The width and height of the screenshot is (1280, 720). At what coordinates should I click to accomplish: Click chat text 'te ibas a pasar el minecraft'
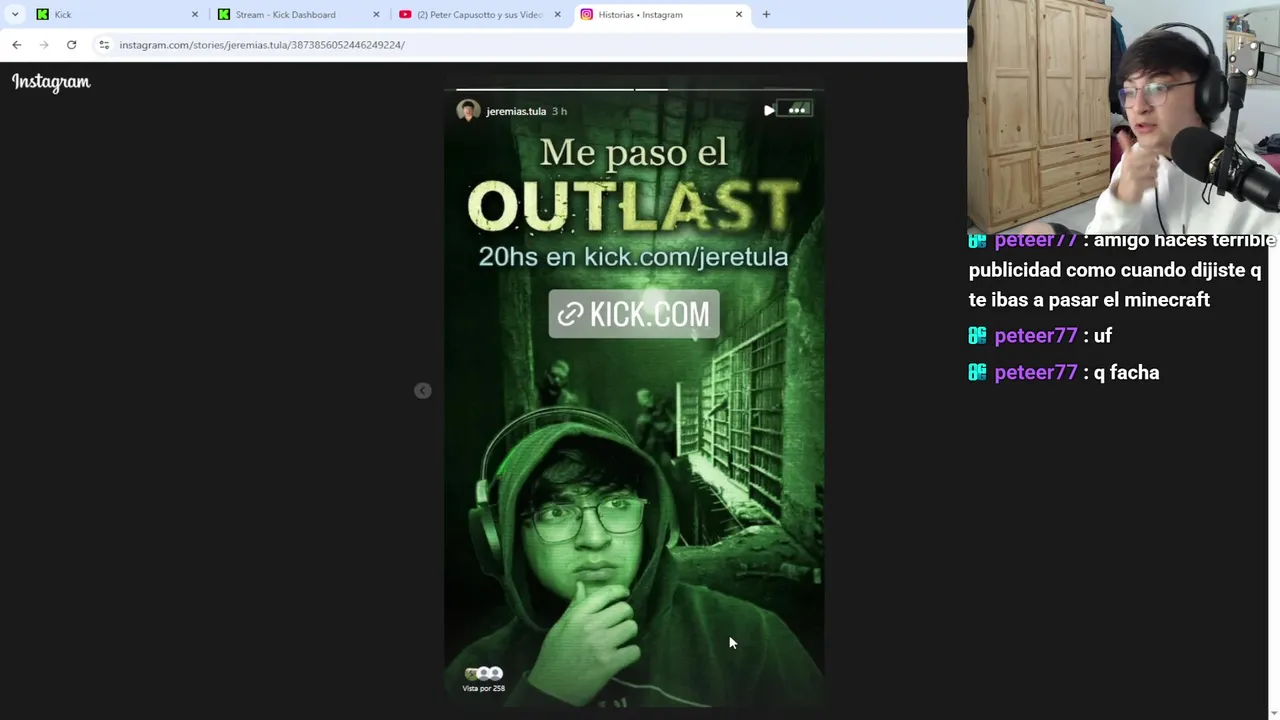point(1089,299)
